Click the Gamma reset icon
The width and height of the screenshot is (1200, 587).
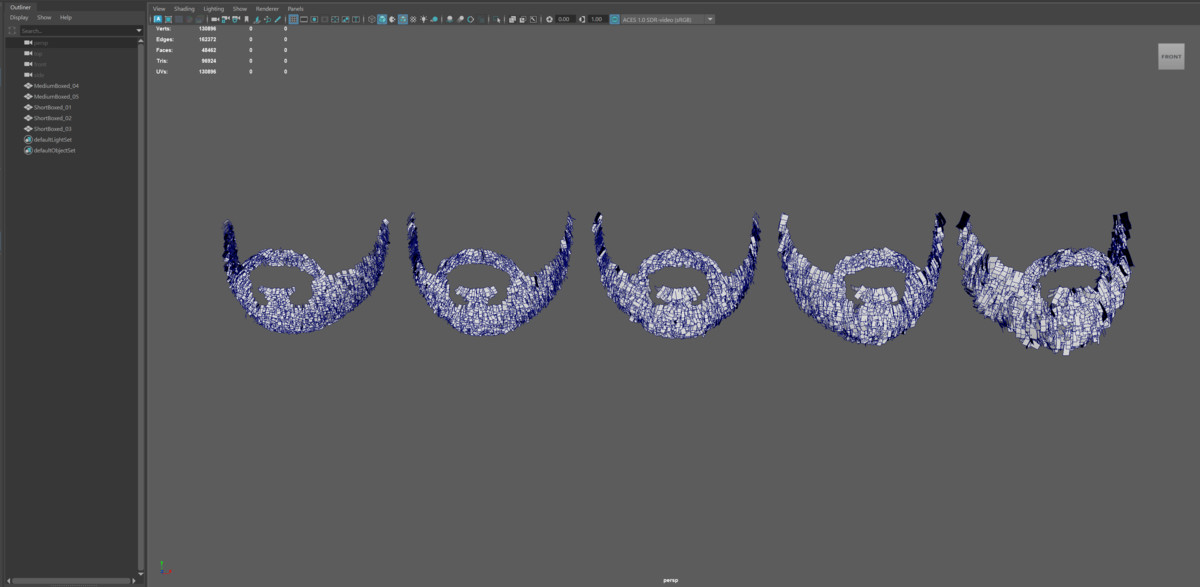(581, 19)
